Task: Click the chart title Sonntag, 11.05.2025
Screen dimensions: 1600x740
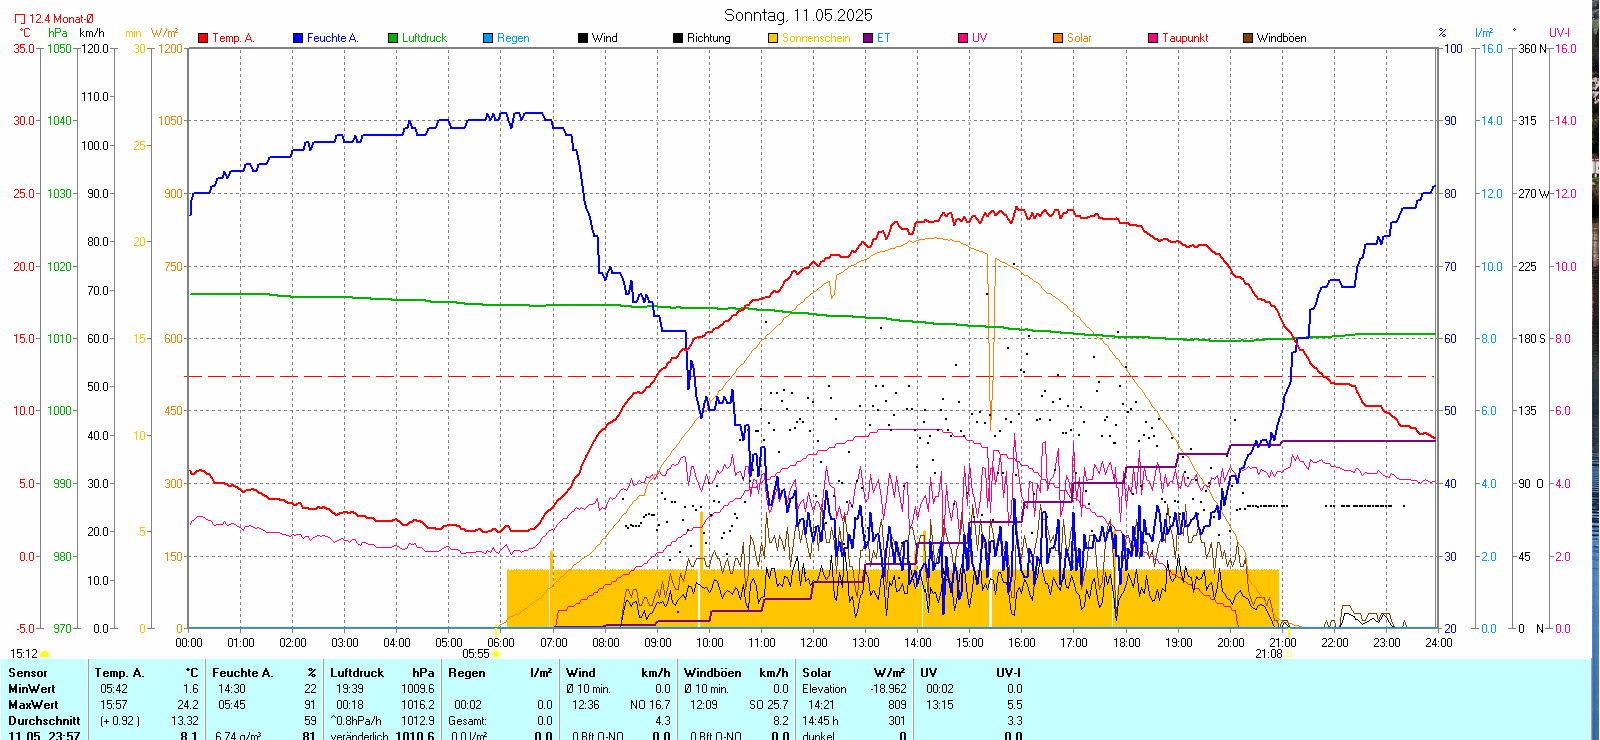Action: point(798,15)
